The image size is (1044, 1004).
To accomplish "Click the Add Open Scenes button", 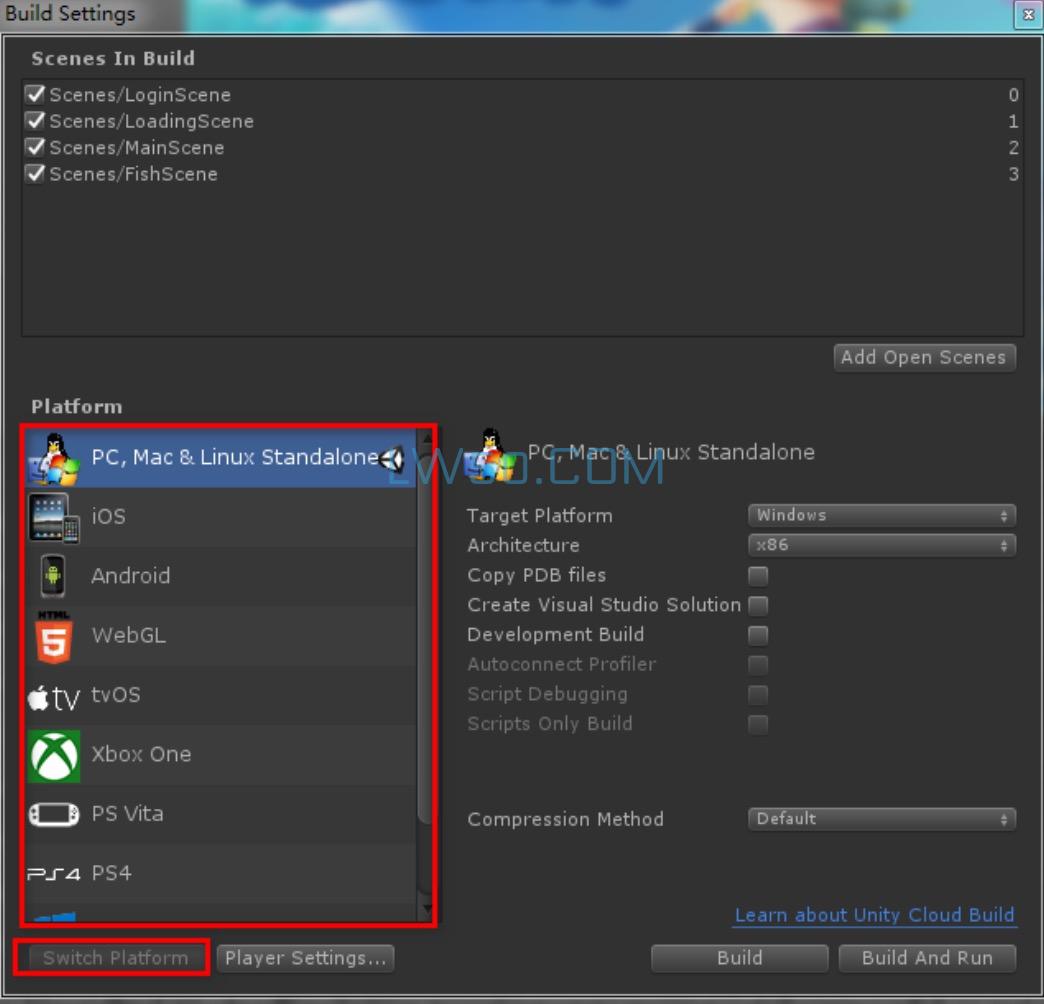I will pos(924,358).
